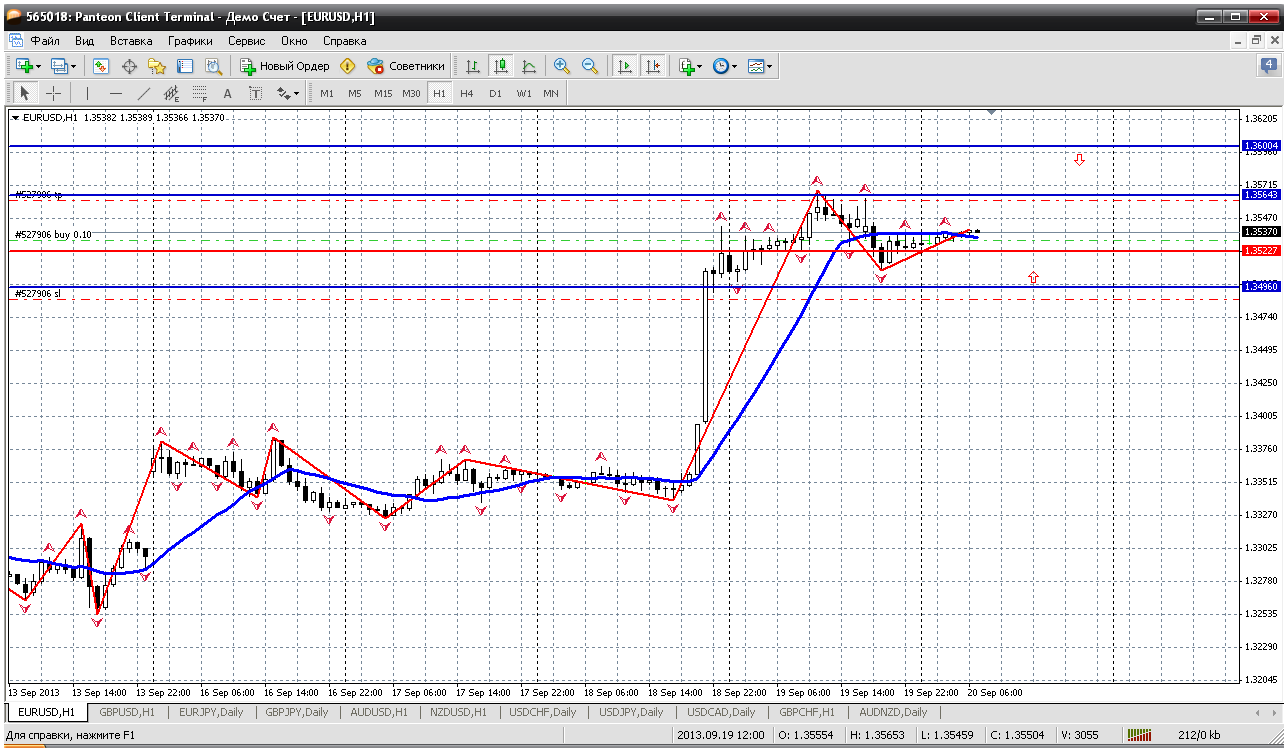This screenshot has height=748, width=1288.
Task: Select the text A tool
Action: point(227,93)
